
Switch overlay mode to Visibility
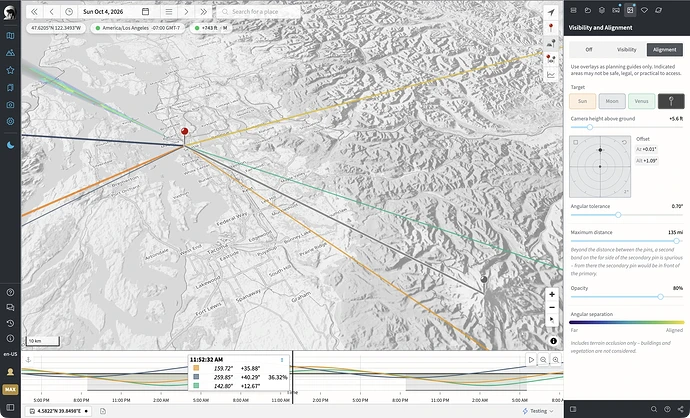tap(627, 49)
